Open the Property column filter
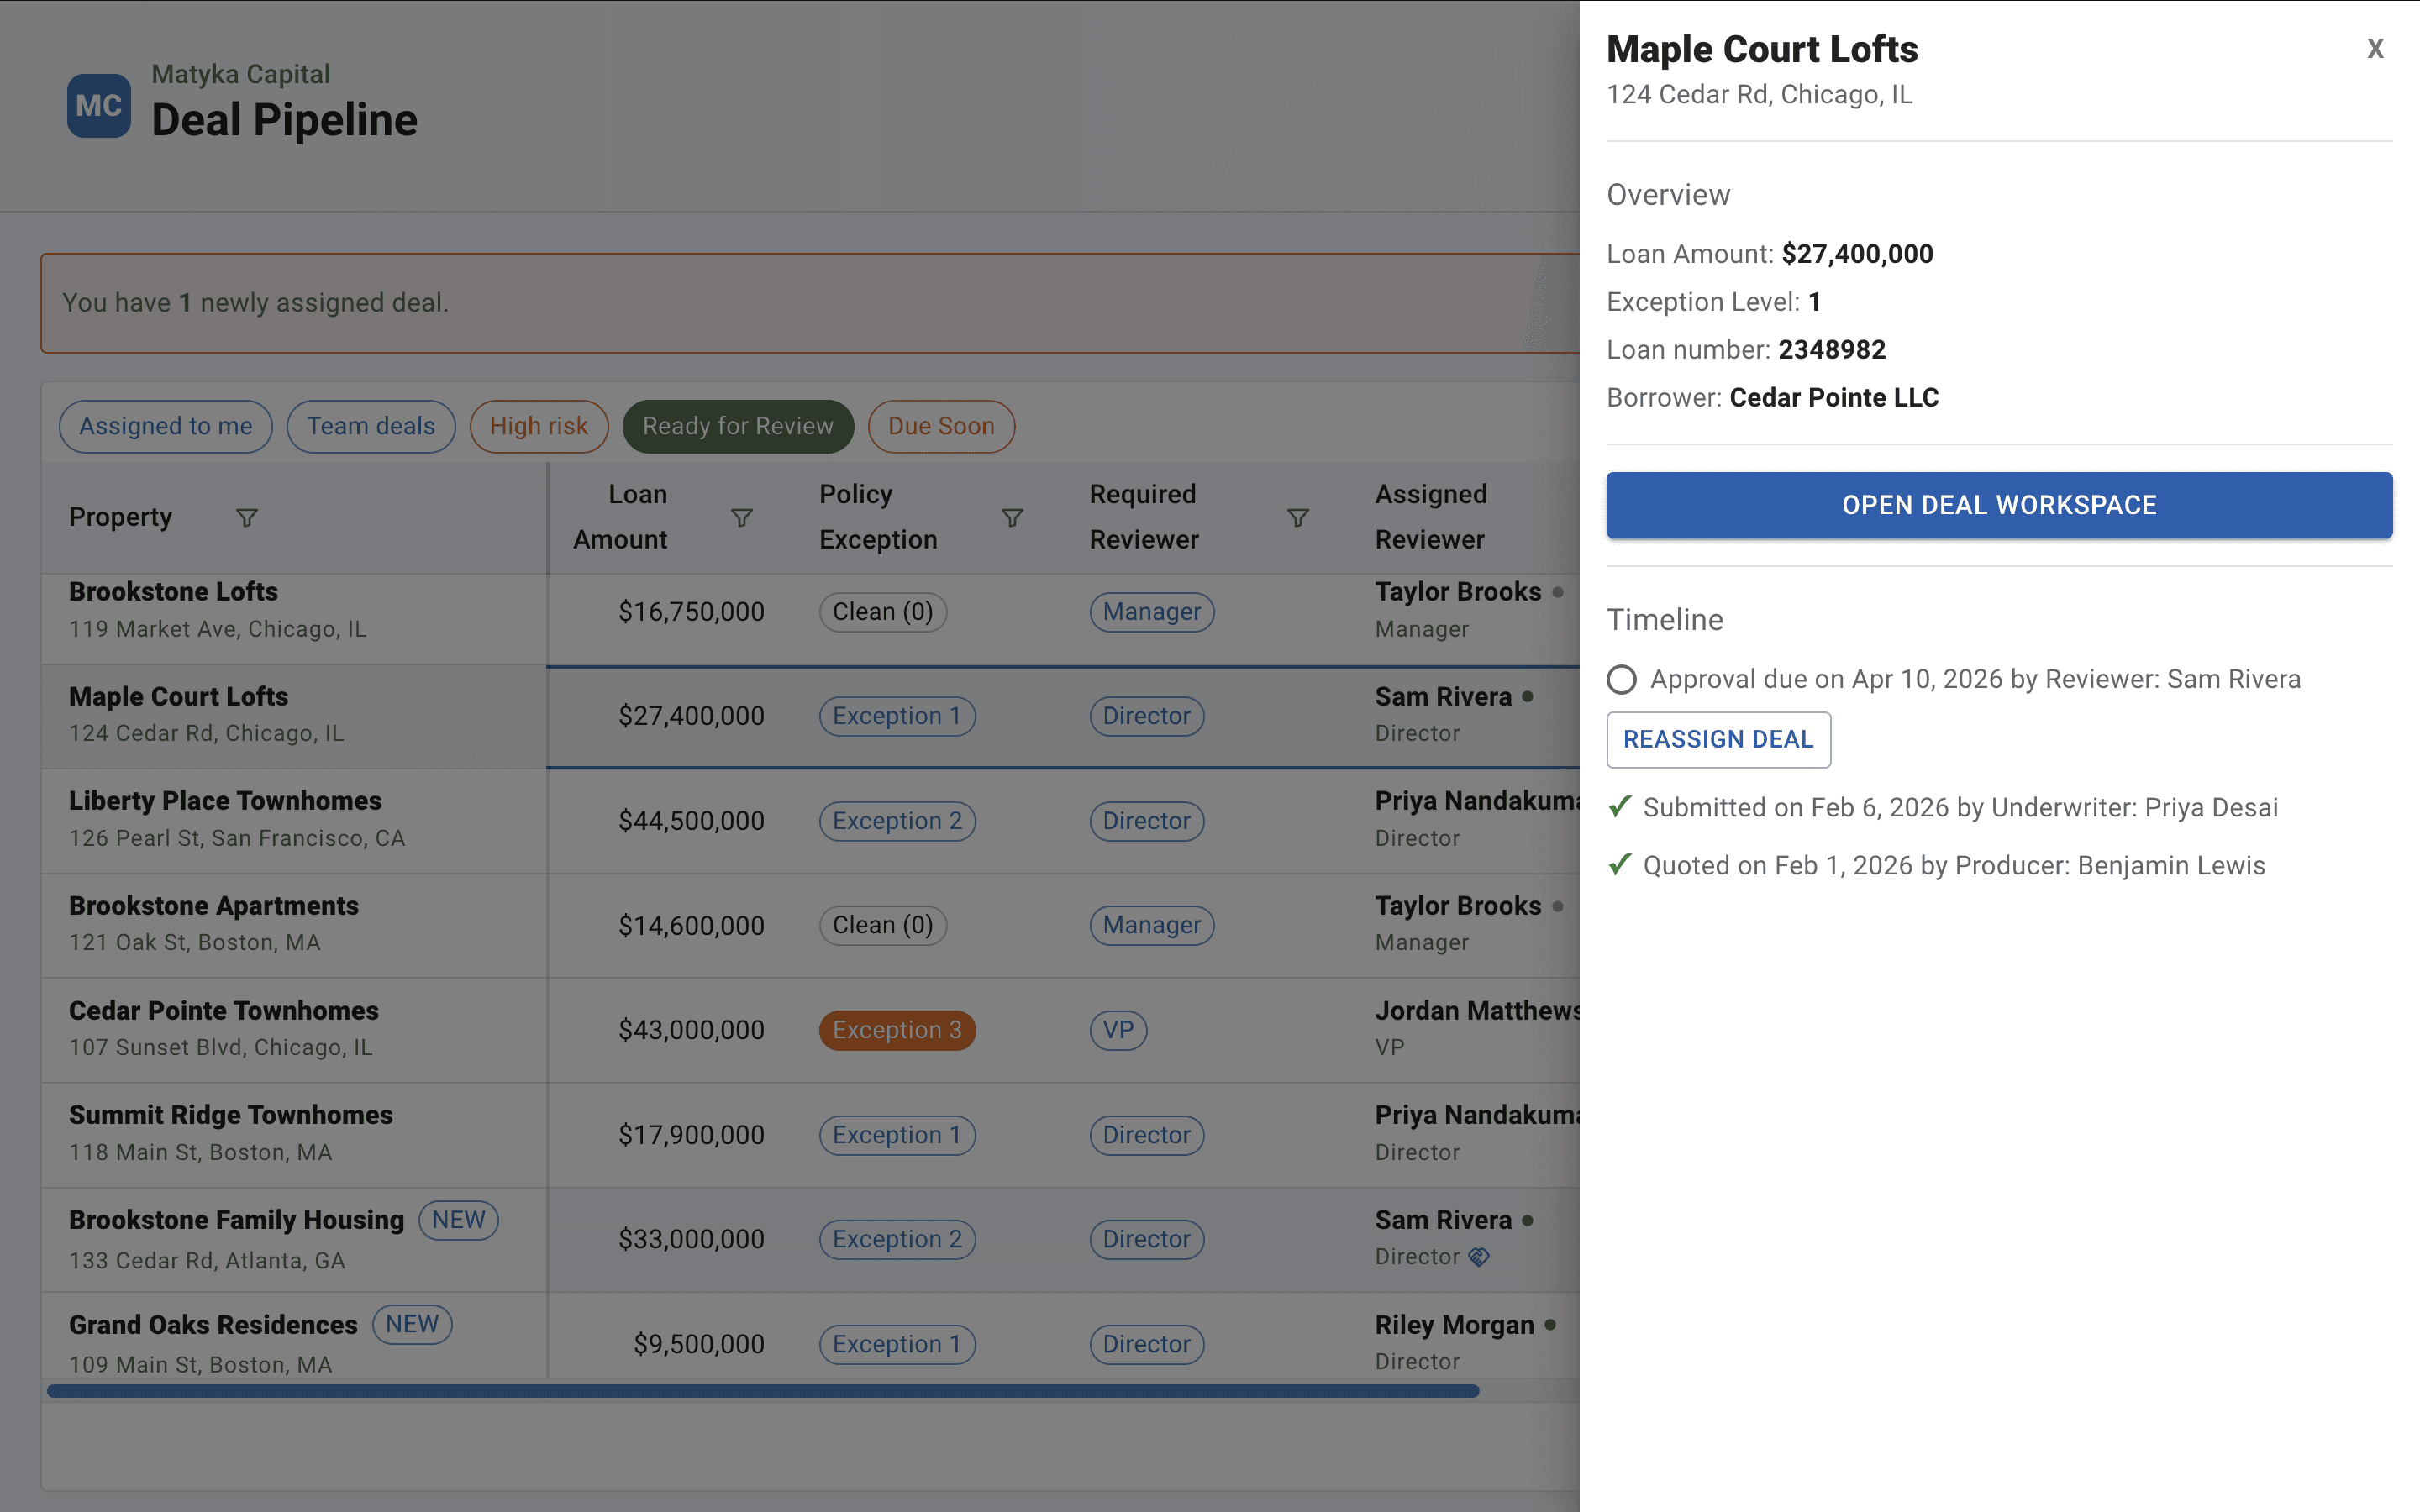 tap(246, 517)
